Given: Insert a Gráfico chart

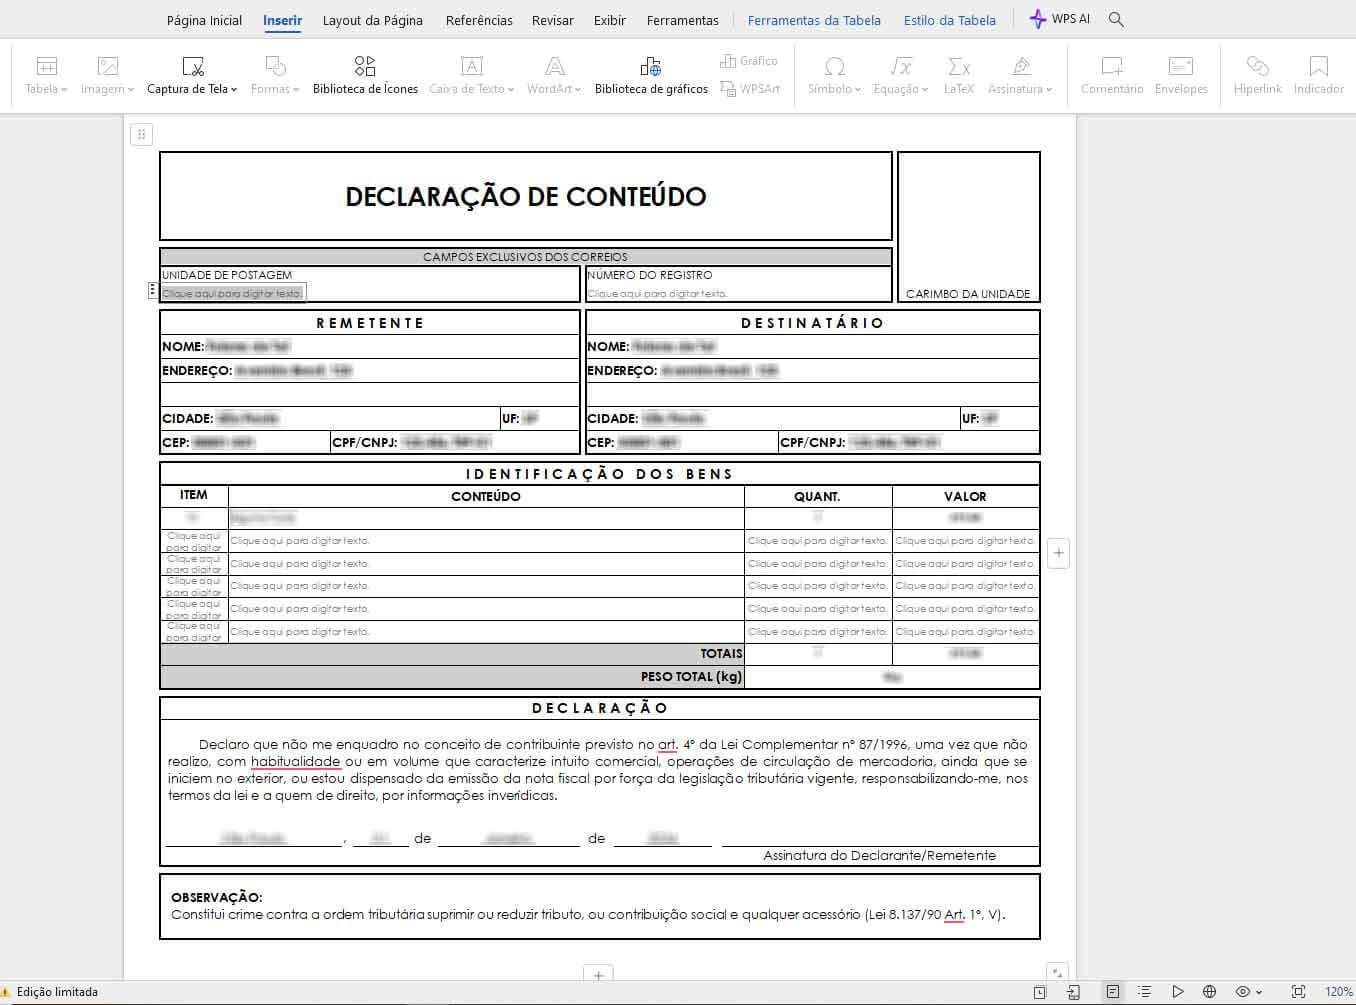Looking at the screenshot, I should [748, 61].
